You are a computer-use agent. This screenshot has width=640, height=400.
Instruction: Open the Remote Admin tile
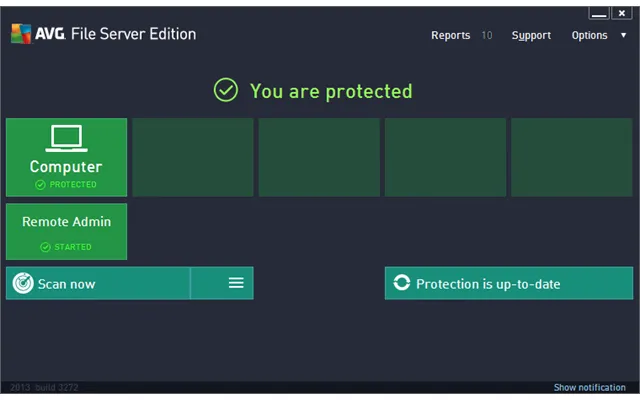click(67, 231)
